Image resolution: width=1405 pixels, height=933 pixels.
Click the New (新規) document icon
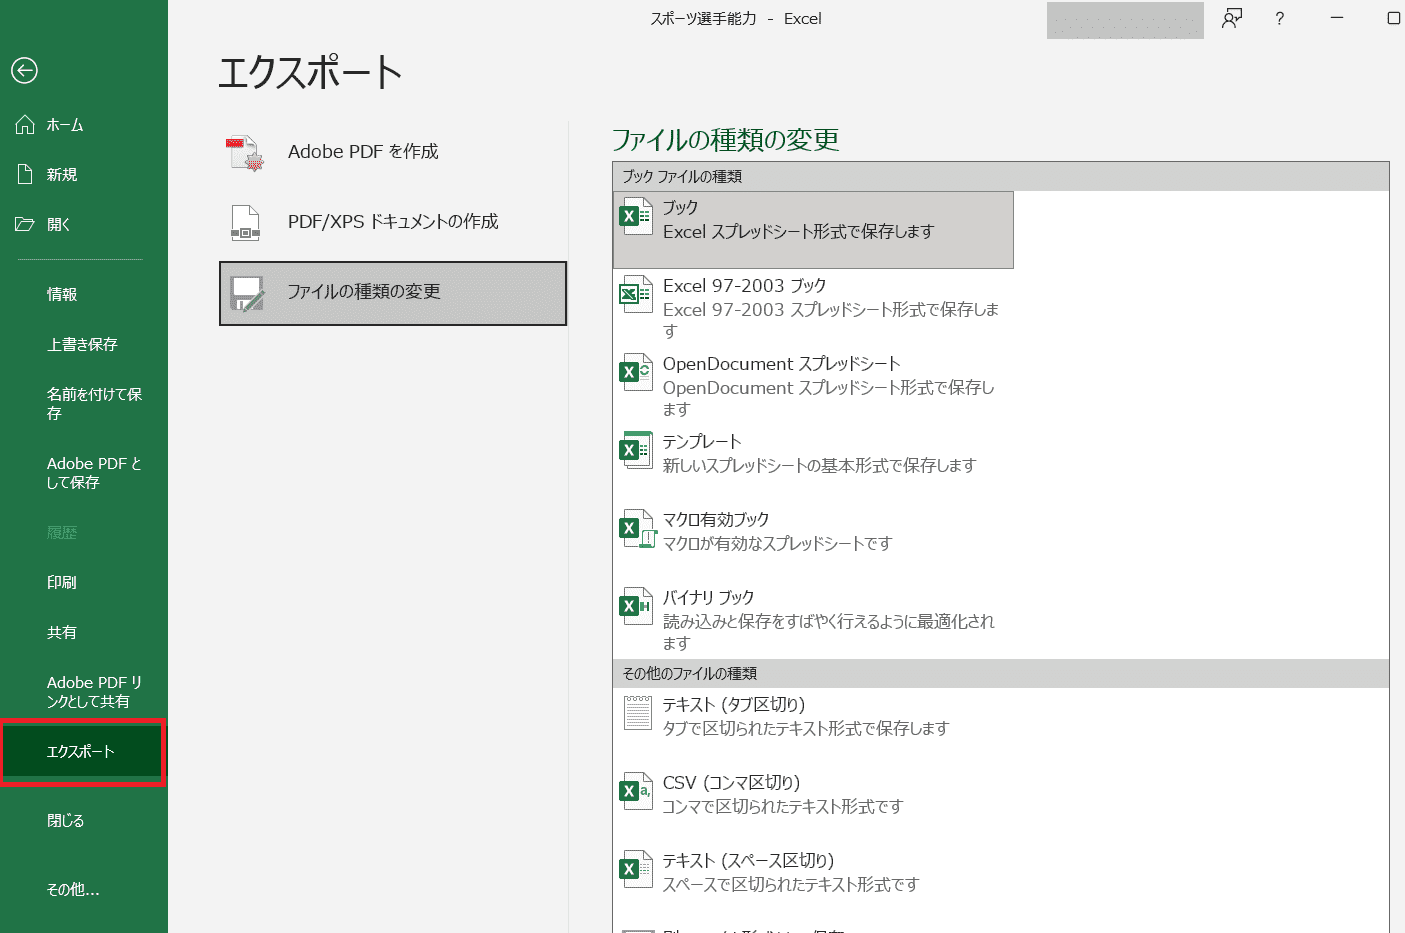coord(25,174)
